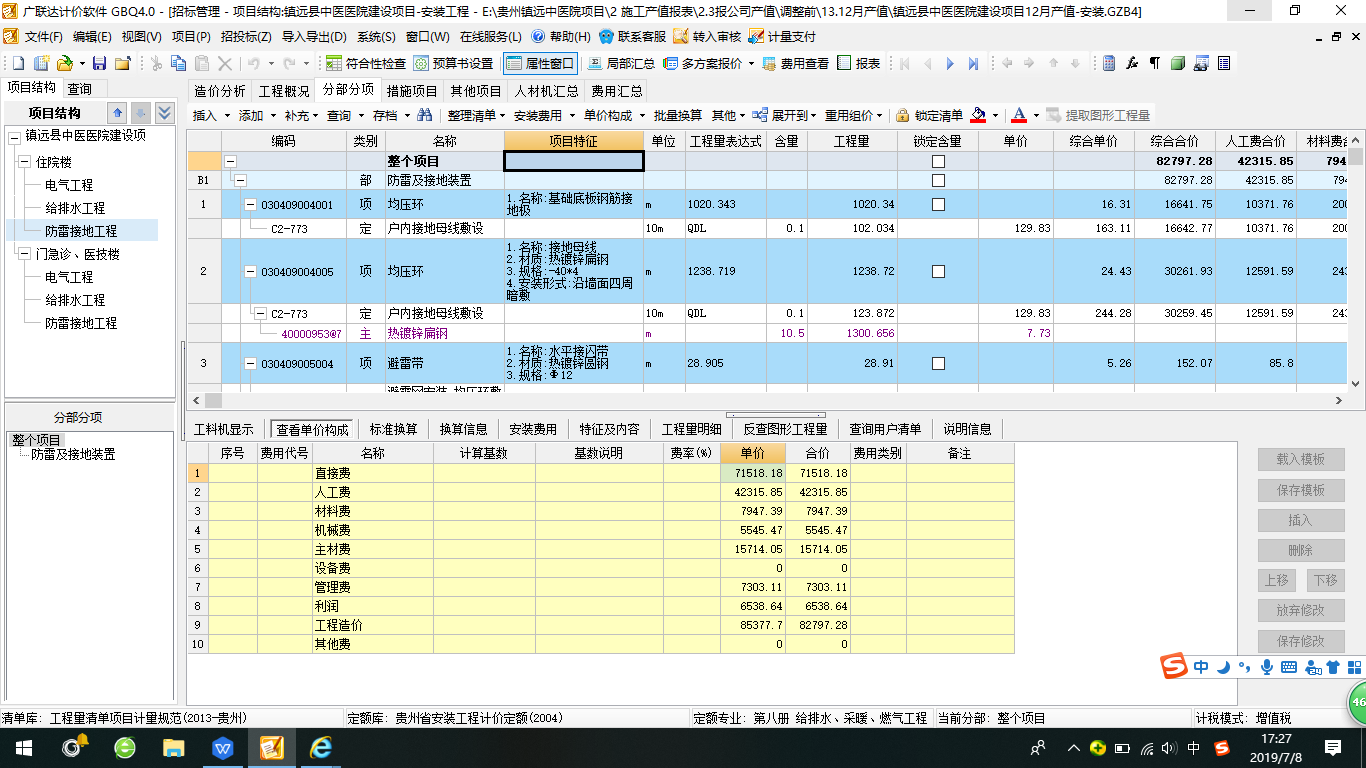Tick 锁定含量 checkbox for 避雷带 row
The width and height of the screenshot is (1366, 768).
[x=938, y=363]
